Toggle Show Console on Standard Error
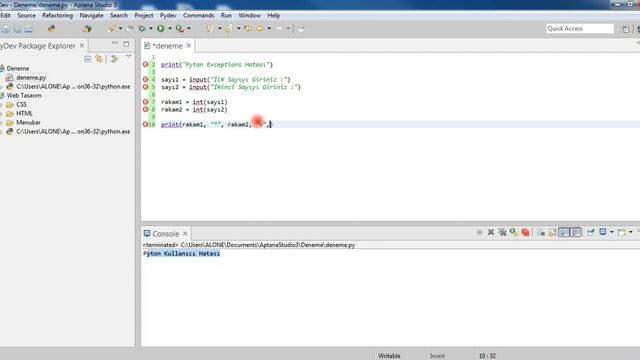640x360 pixels. [x=576, y=232]
